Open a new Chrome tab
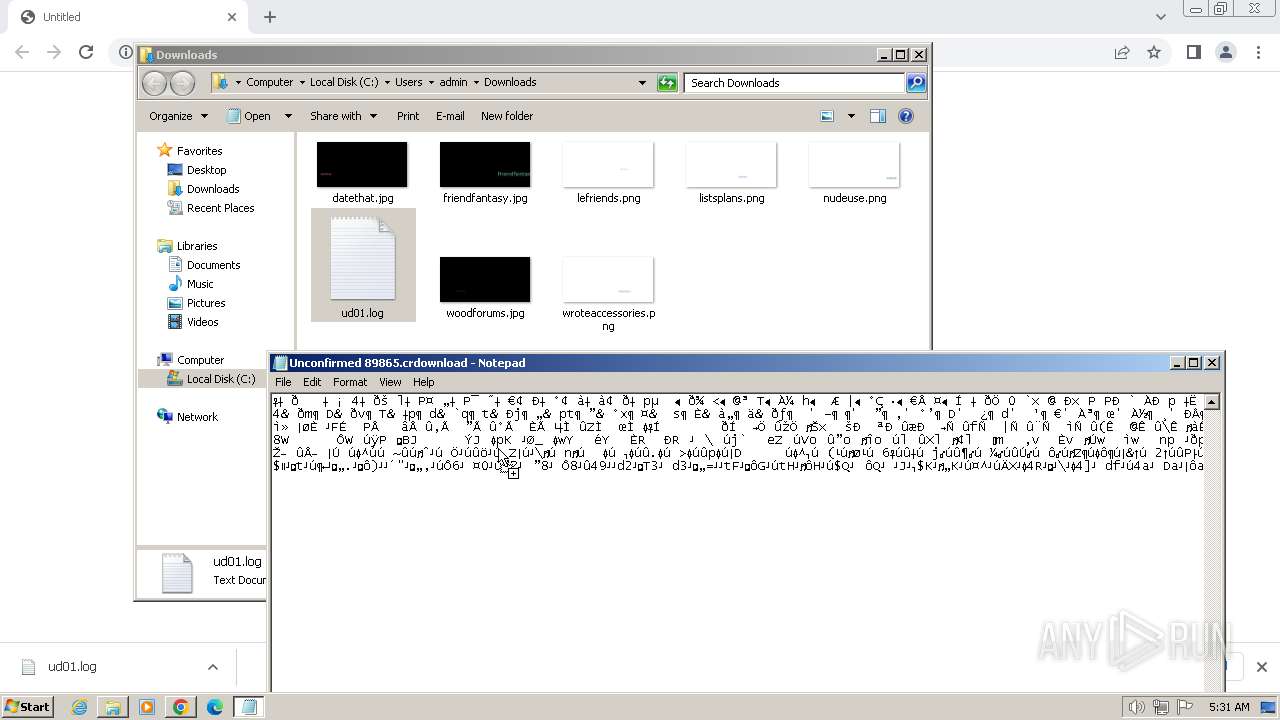The width and height of the screenshot is (1280, 720). (x=270, y=17)
